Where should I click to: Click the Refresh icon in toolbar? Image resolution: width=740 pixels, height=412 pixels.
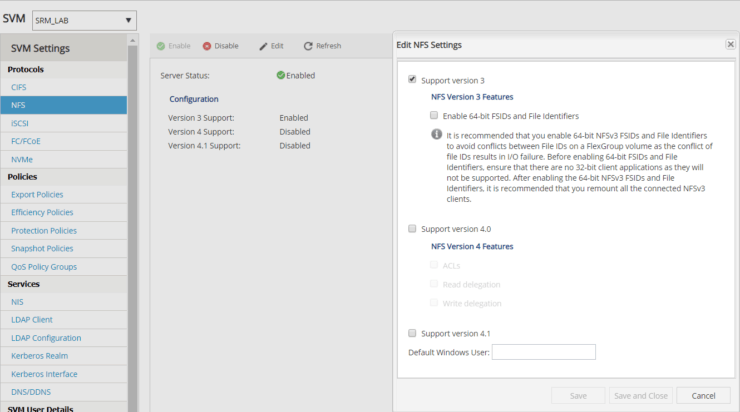(308, 46)
